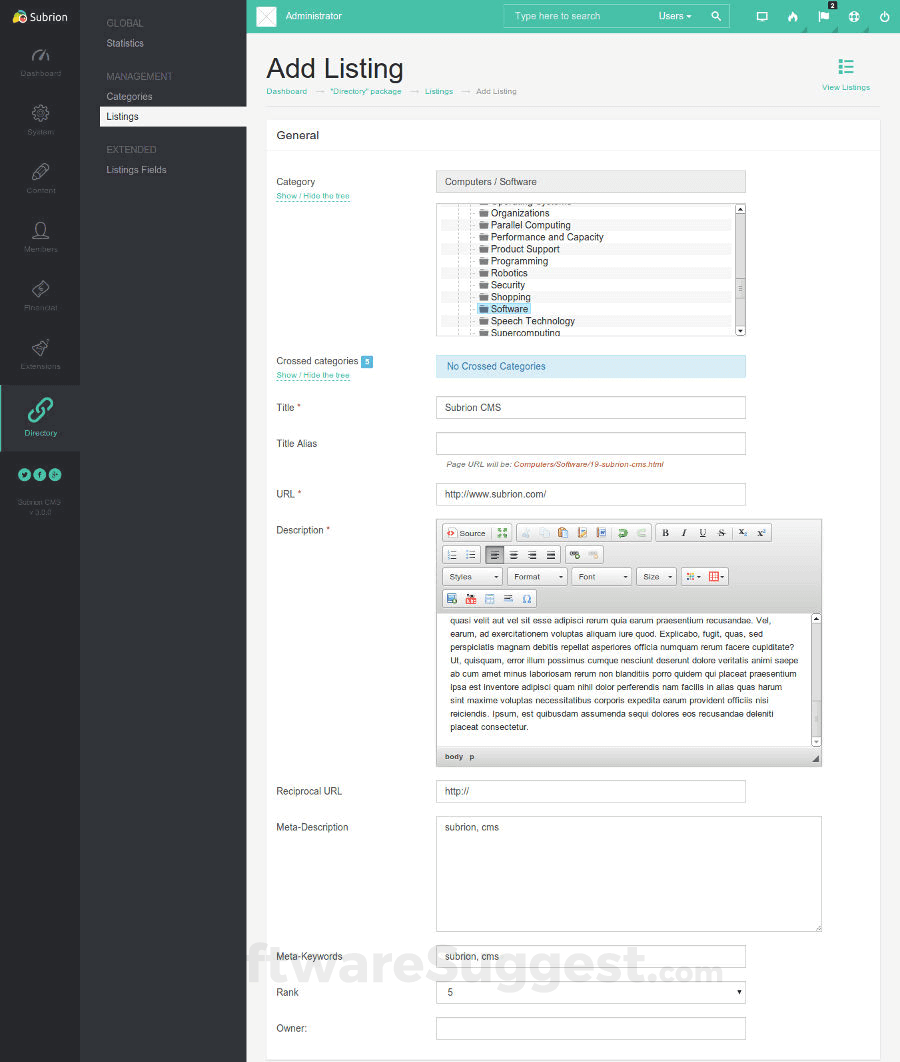Click the power logout icon
900x1062 pixels.
[x=885, y=17]
